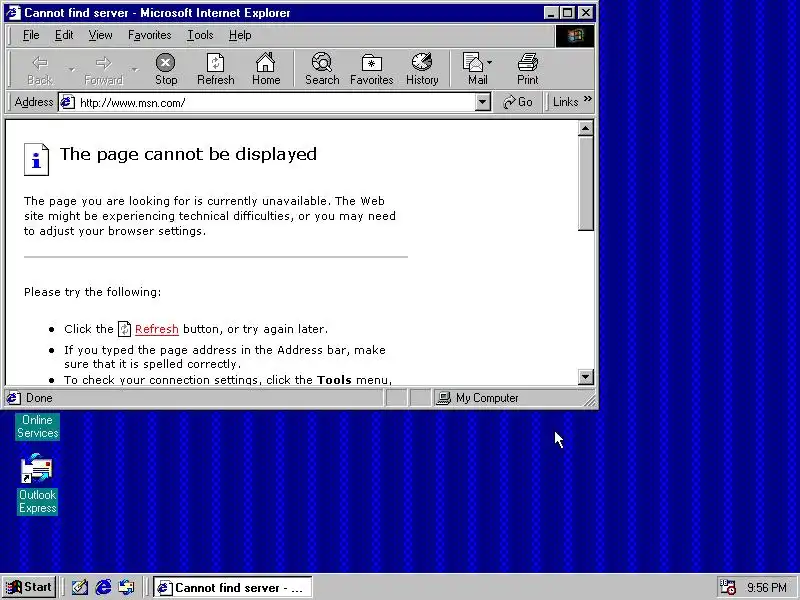
Task: Click the Address URL input field
Action: click(x=276, y=102)
